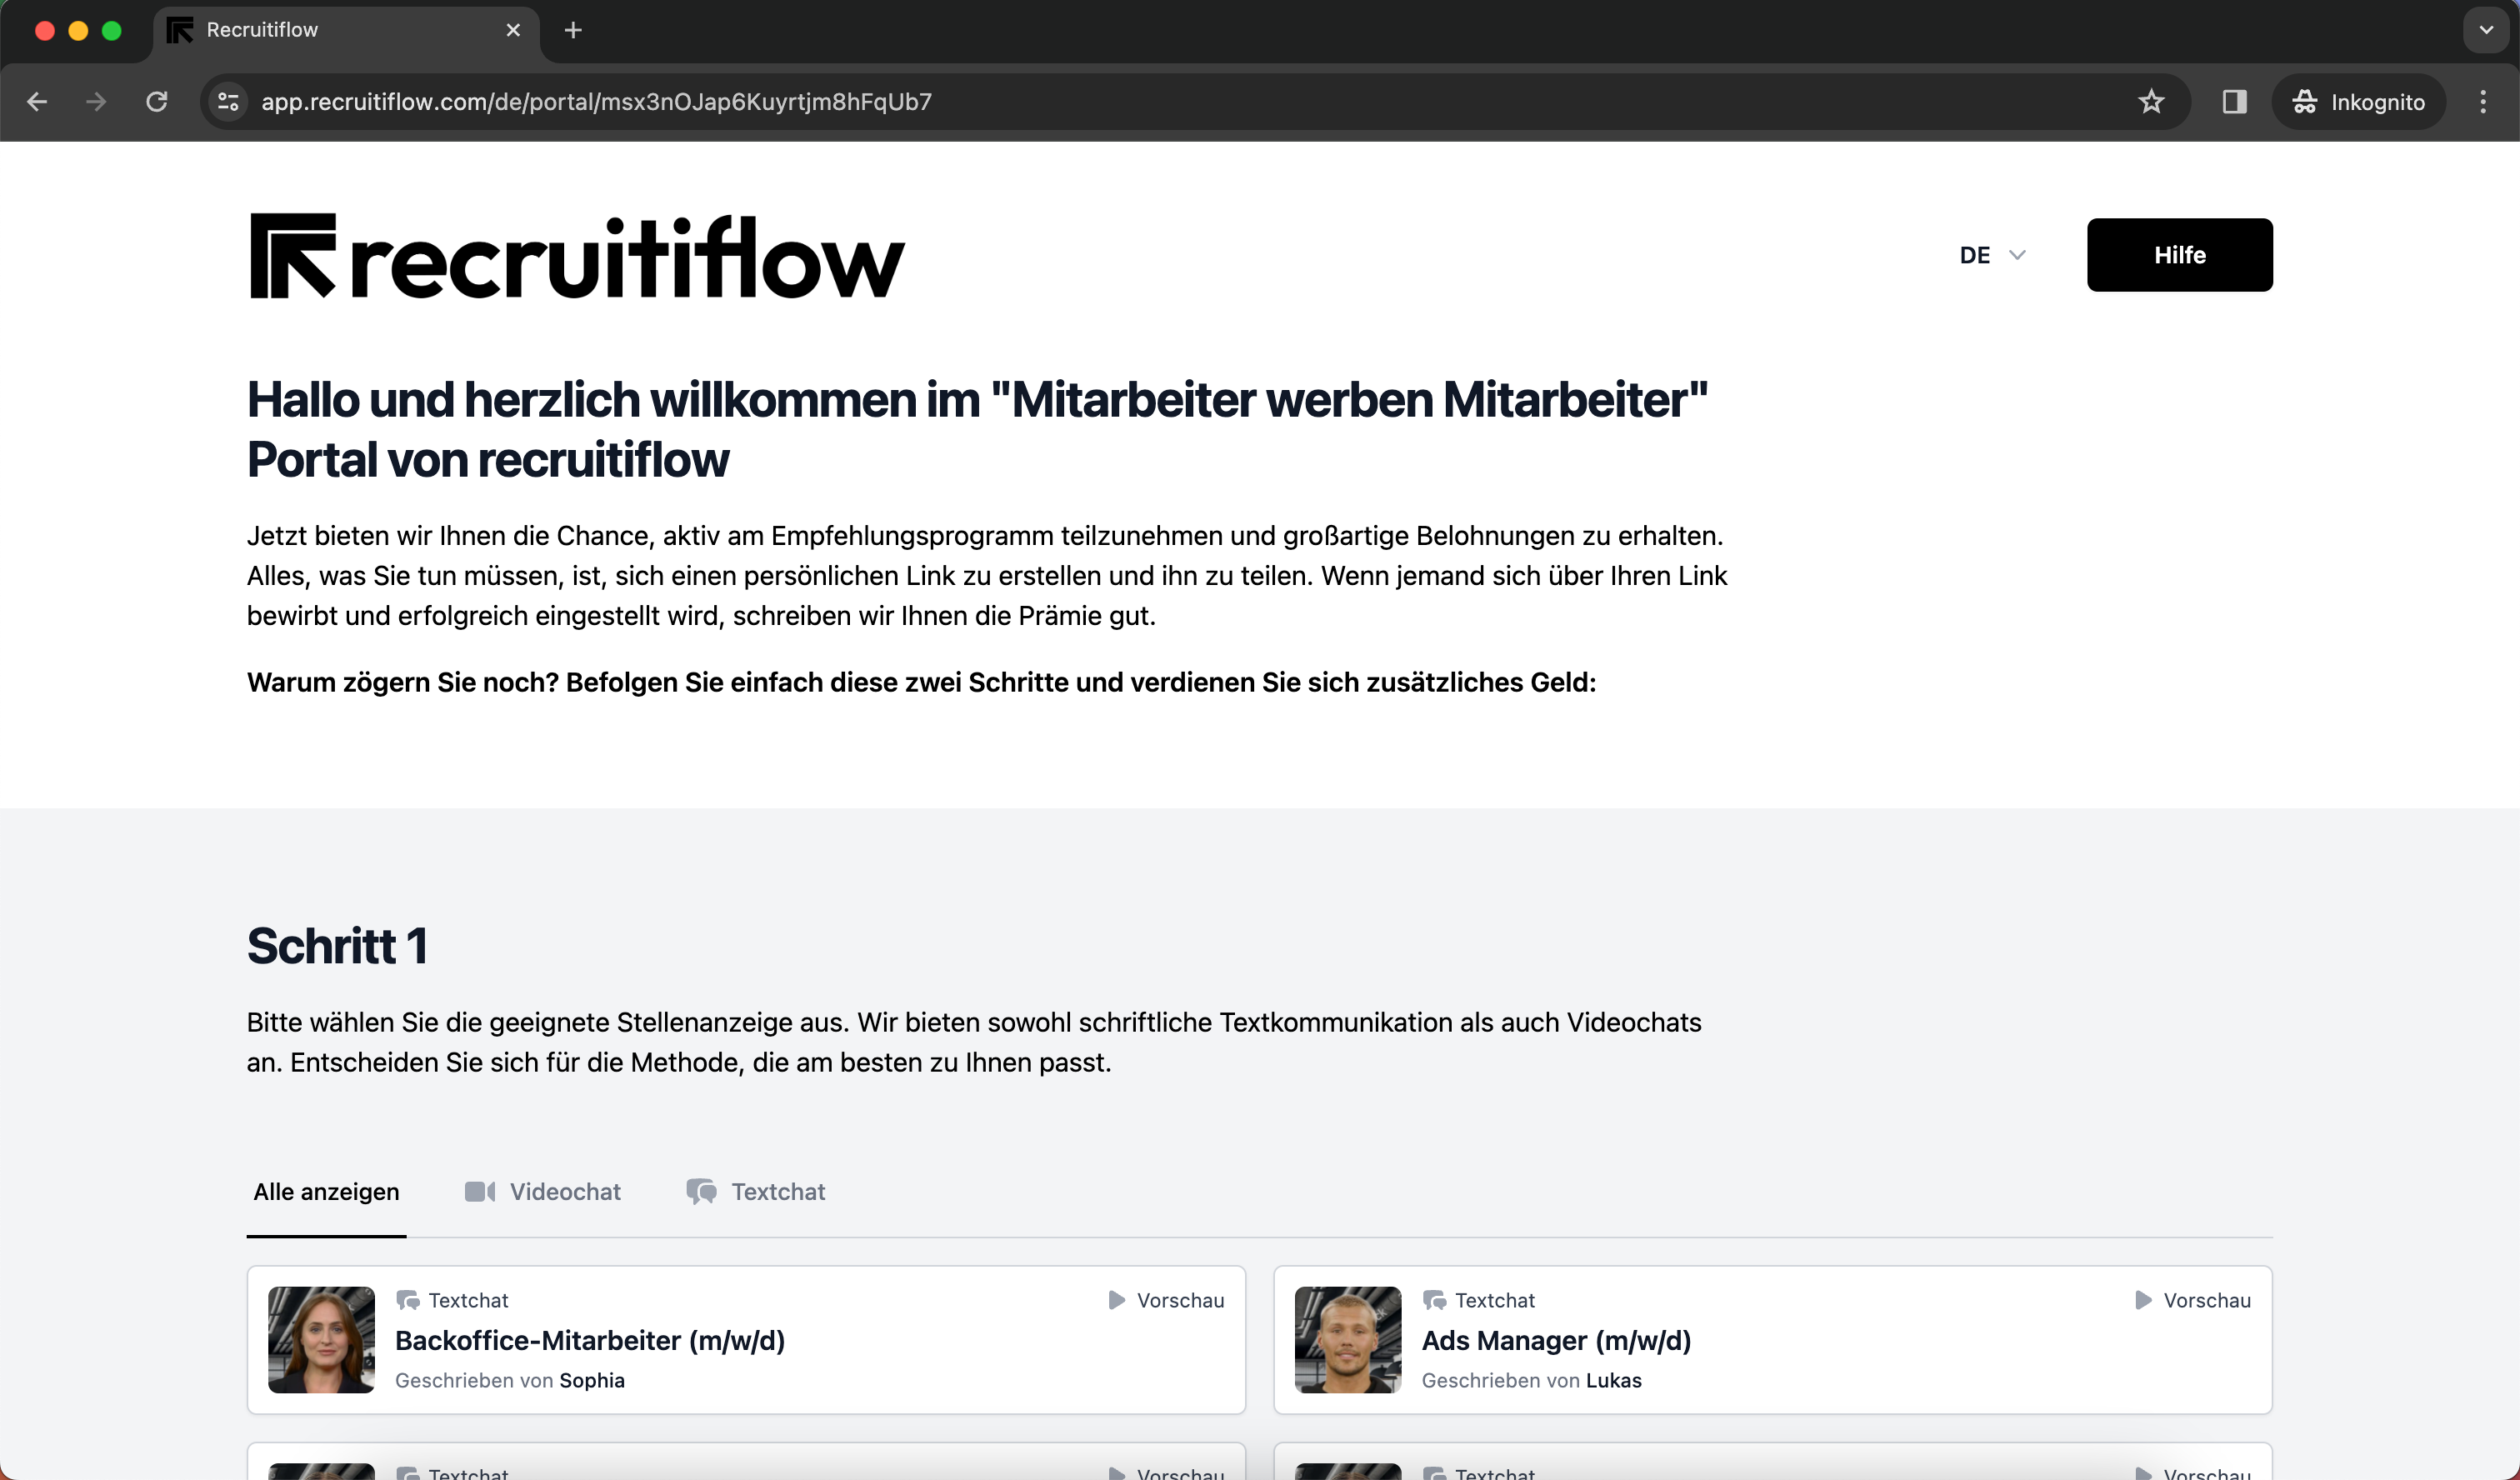This screenshot has width=2520, height=1480.
Task: Click the Hilfe button
Action: 2178,255
